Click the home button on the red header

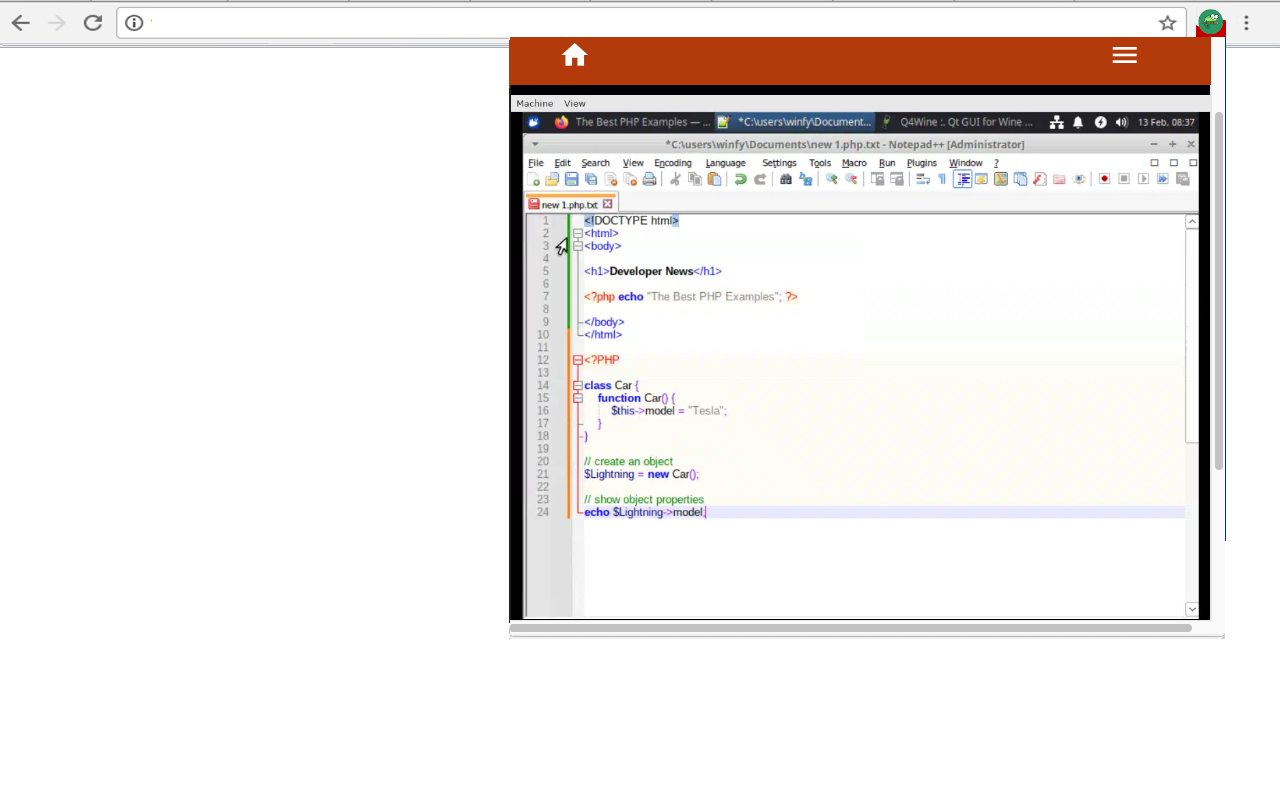[x=574, y=55]
